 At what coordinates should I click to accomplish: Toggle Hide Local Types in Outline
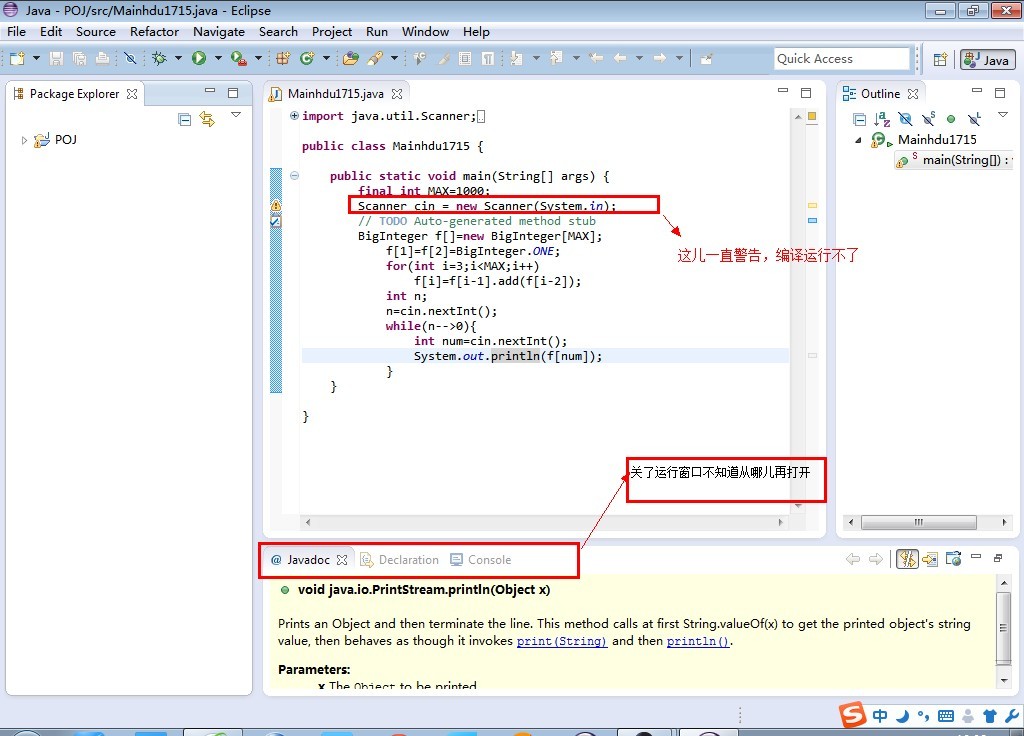[x=974, y=119]
